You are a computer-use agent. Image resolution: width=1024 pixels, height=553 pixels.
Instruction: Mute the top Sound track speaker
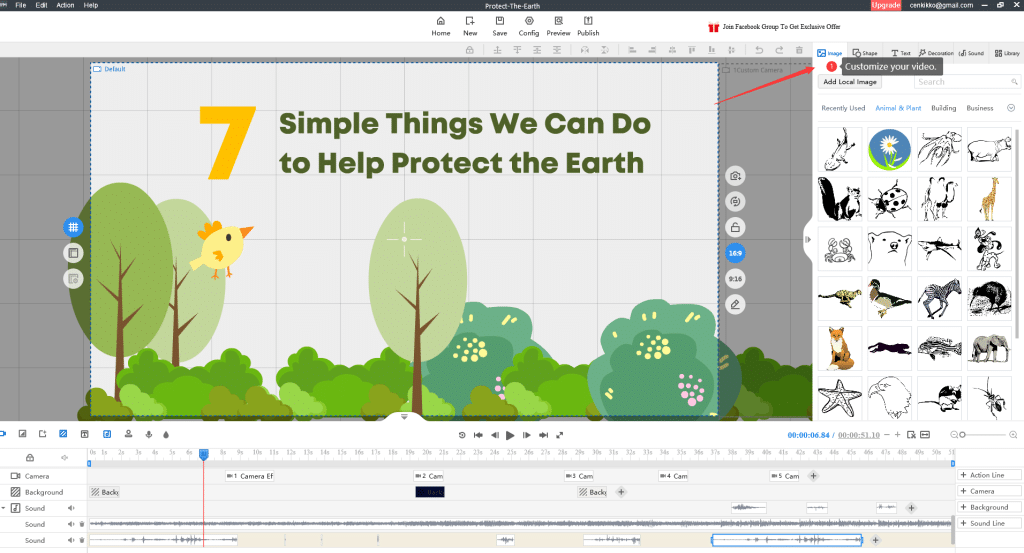tap(71, 508)
